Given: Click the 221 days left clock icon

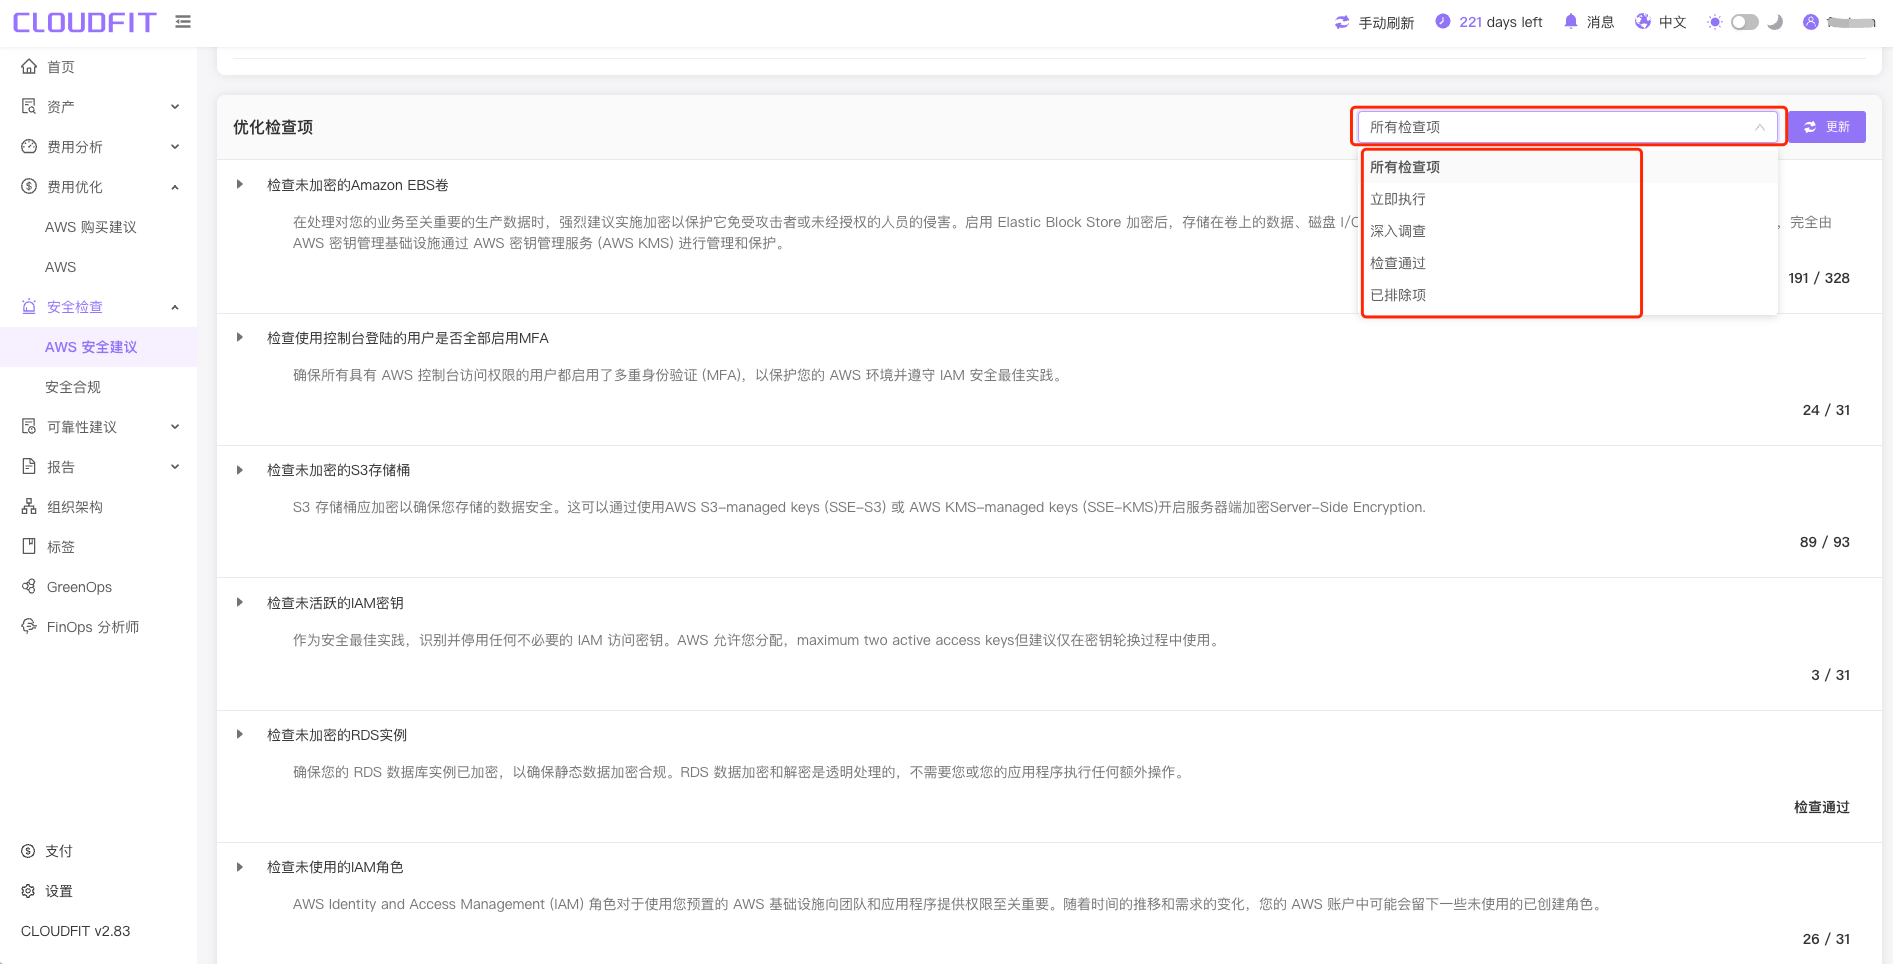Looking at the screenshot, I should 1442,21.
